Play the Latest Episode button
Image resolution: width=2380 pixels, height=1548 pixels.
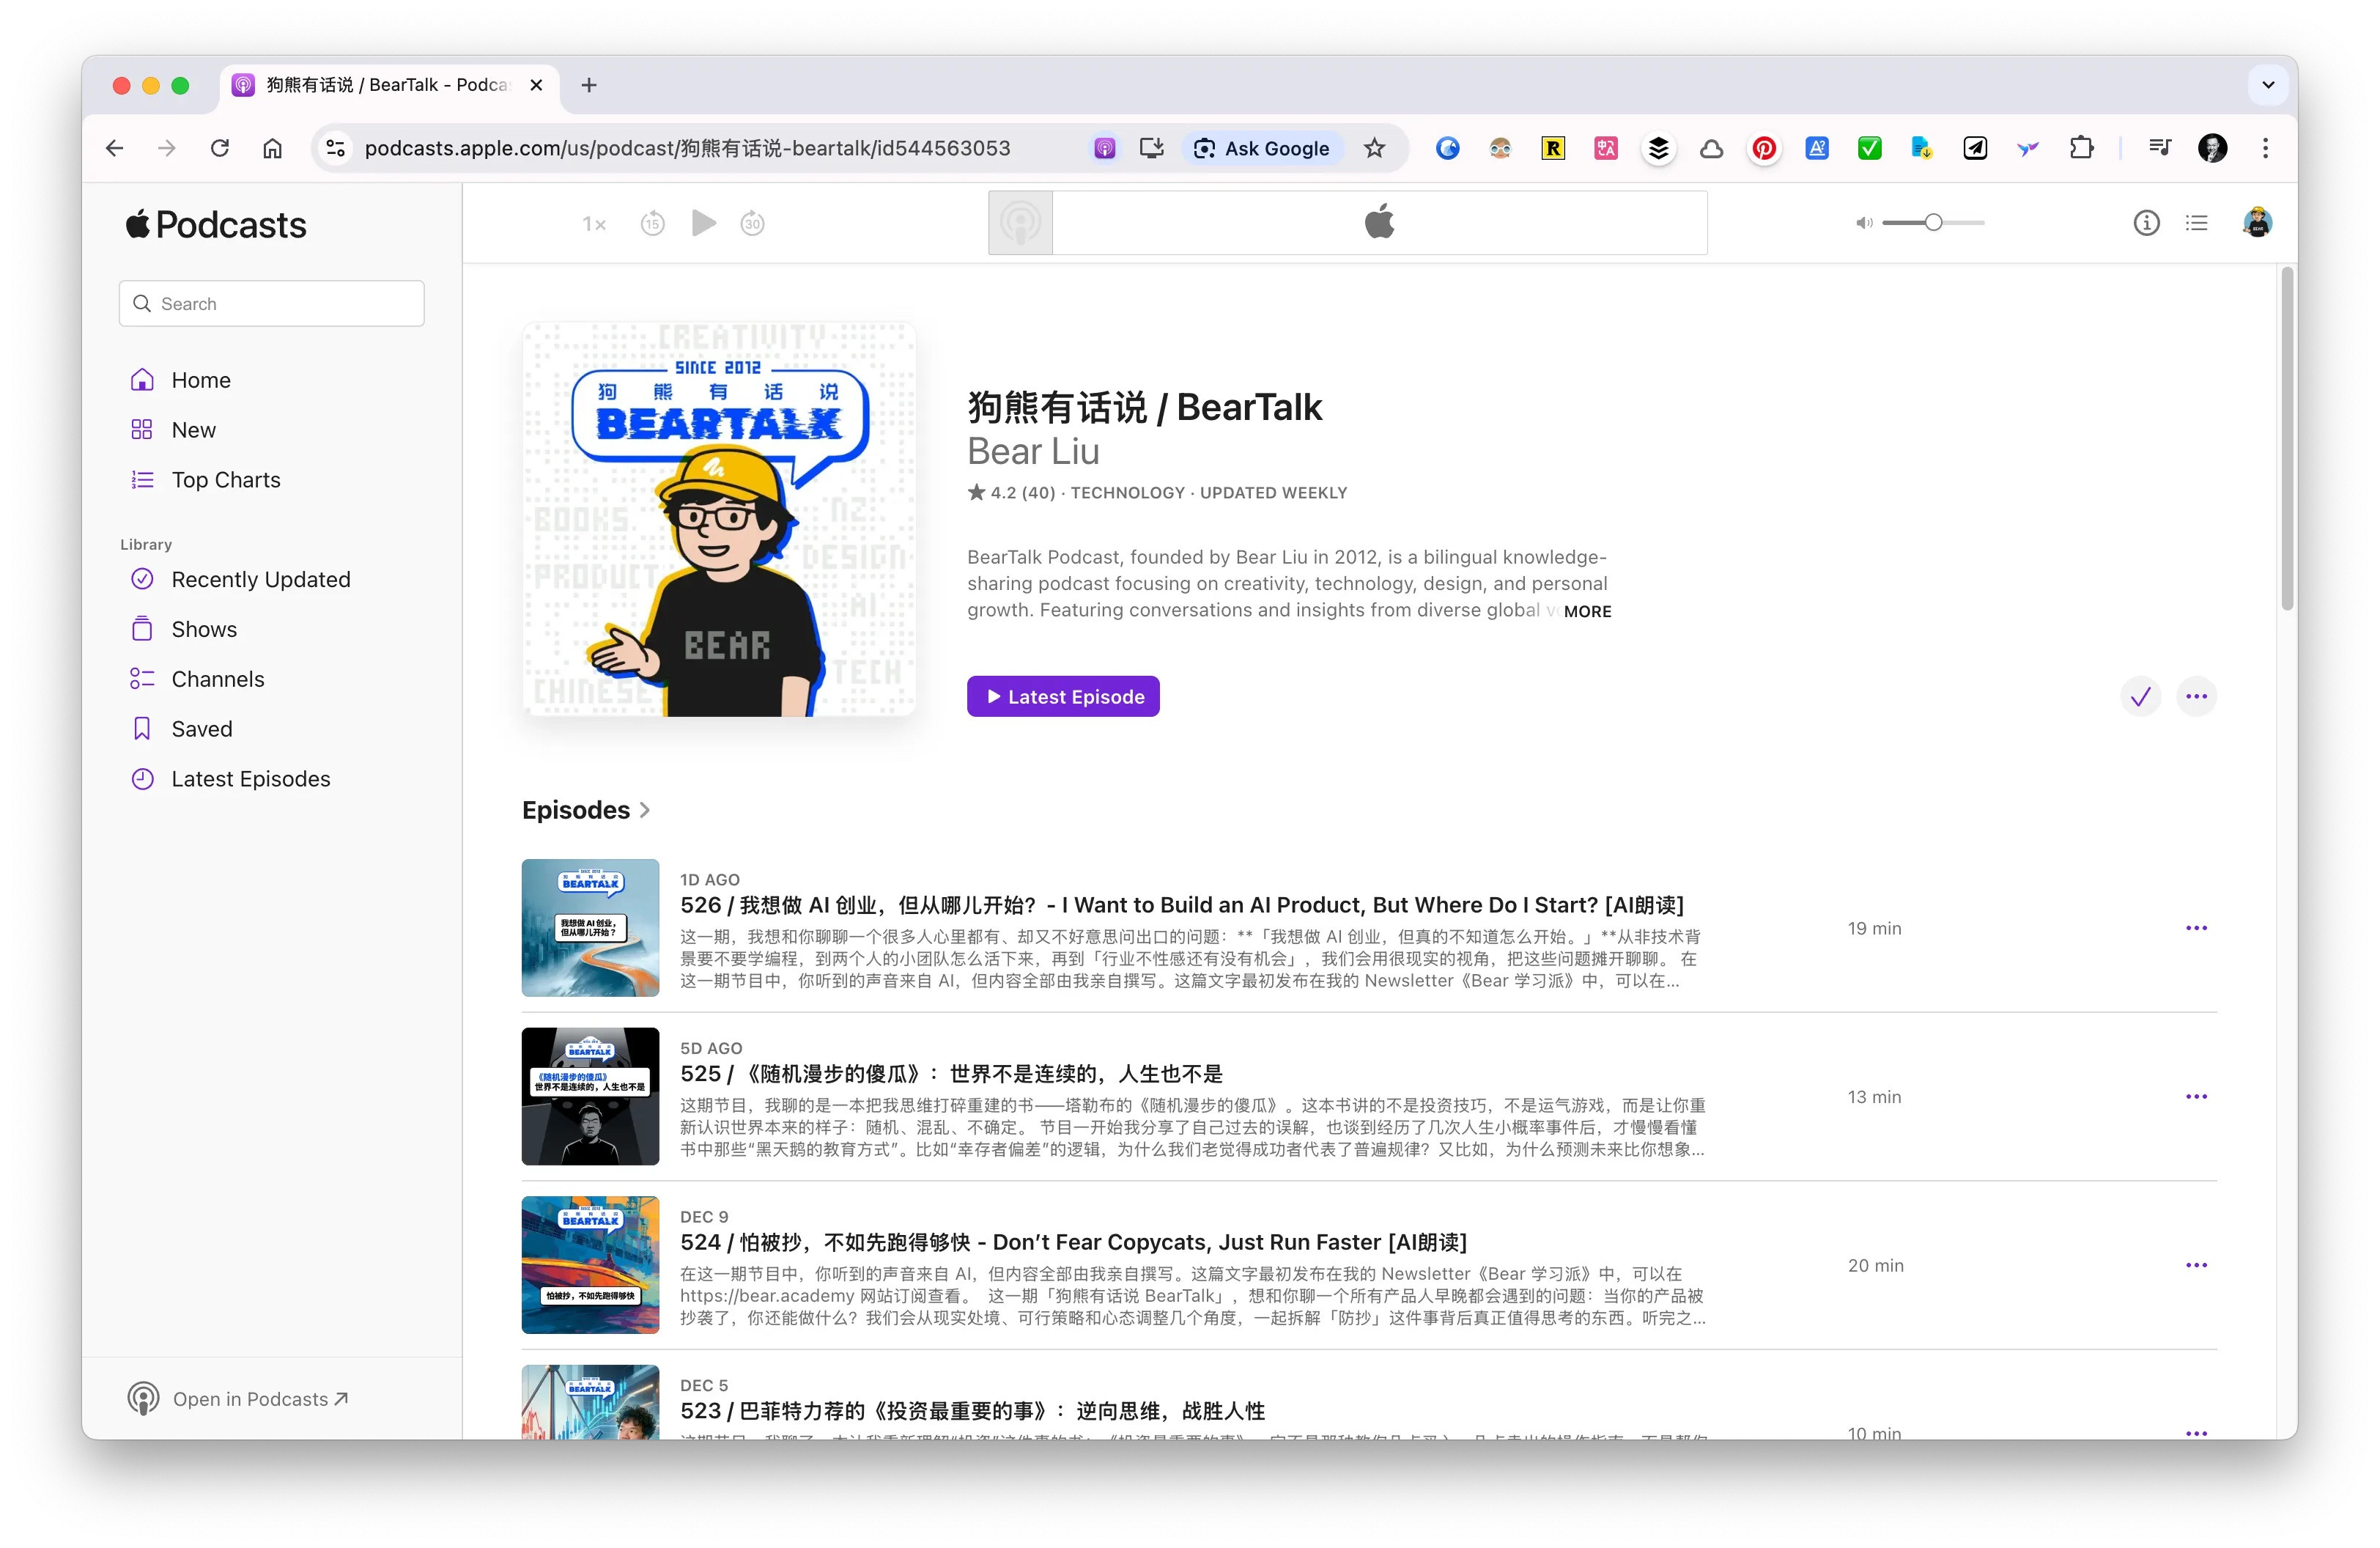pos(1063,697)
